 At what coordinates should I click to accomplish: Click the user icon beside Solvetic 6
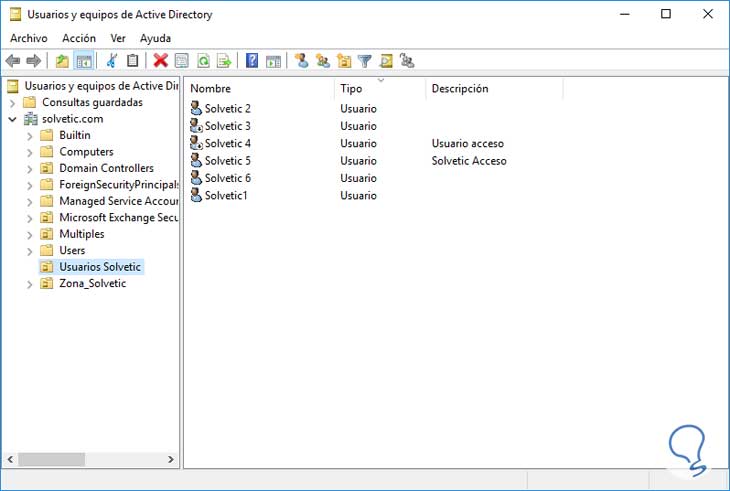[x=196, y=178]
